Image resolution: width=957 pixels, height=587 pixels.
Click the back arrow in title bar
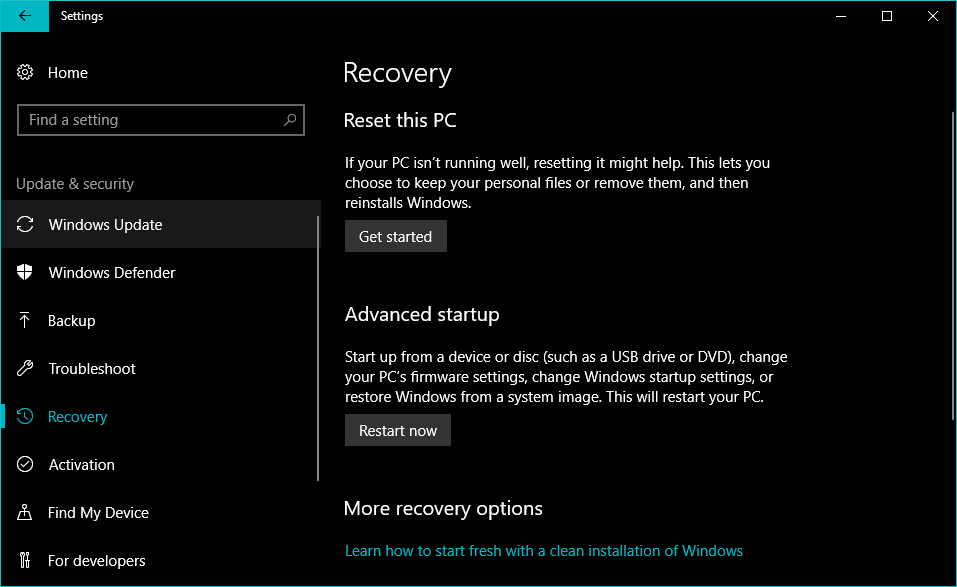[x=25, y=16]
